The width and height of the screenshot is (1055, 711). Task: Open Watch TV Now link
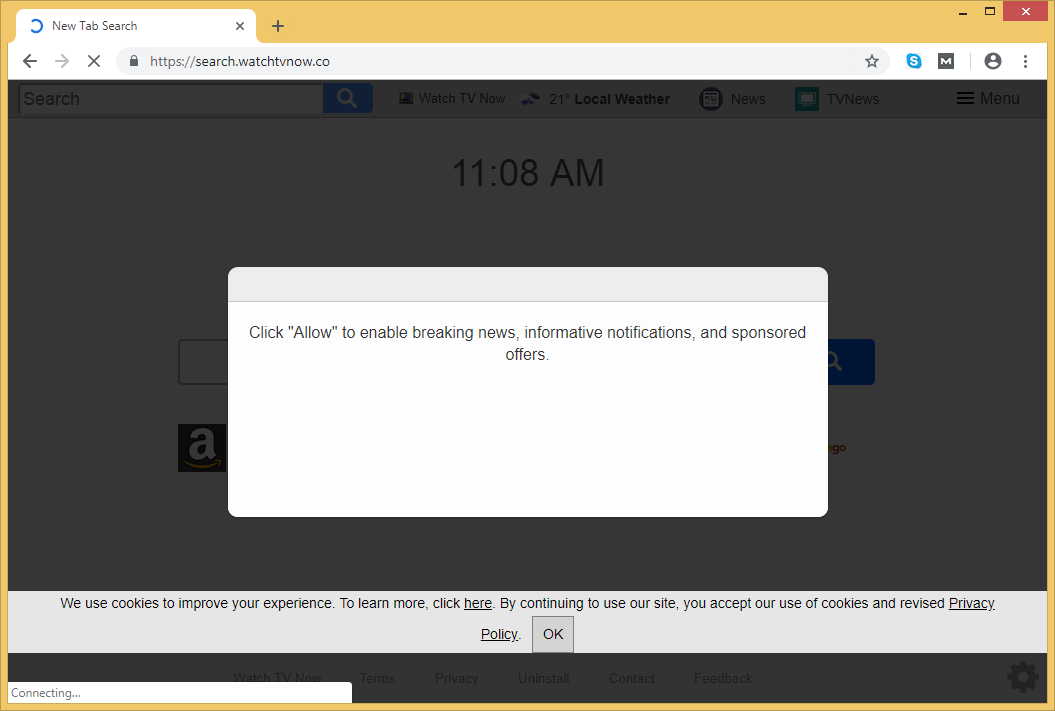pos(452,99)
